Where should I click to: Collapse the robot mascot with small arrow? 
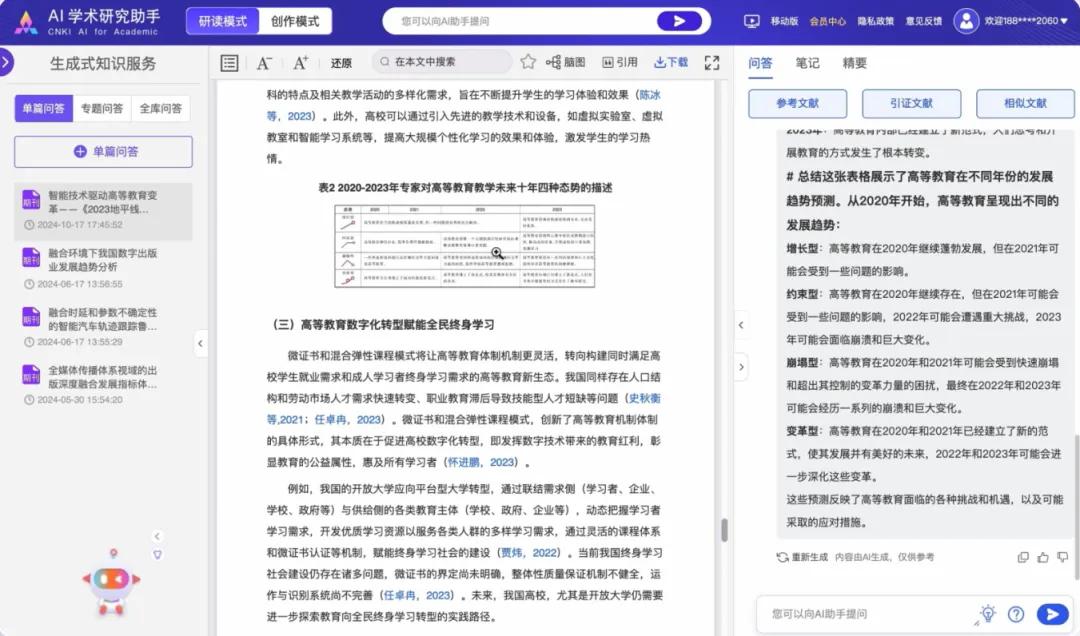point(157,536)
